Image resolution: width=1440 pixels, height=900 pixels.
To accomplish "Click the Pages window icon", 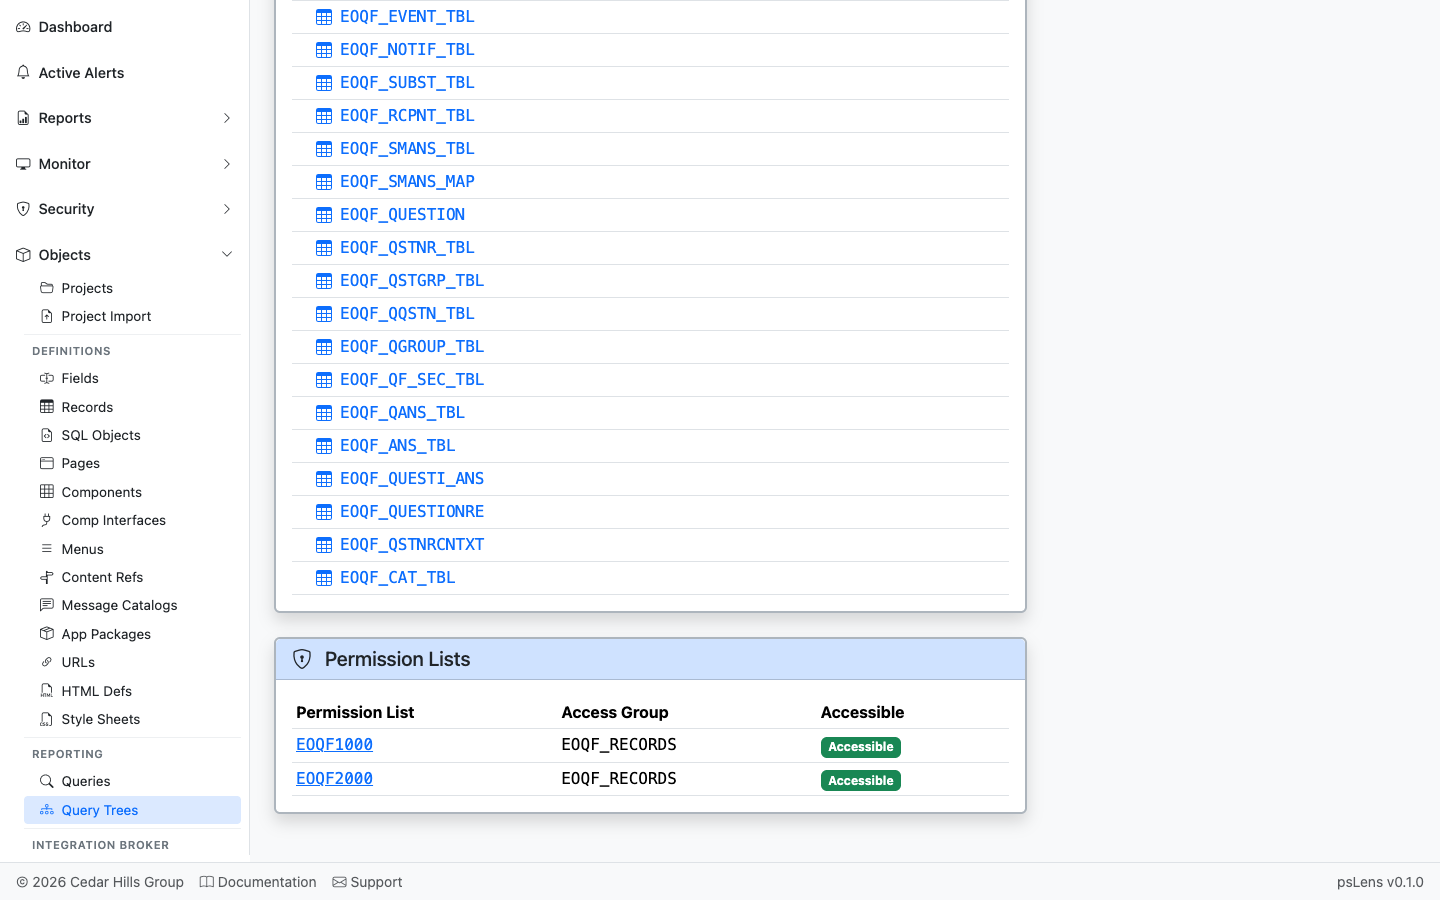I will click(47, 463).
